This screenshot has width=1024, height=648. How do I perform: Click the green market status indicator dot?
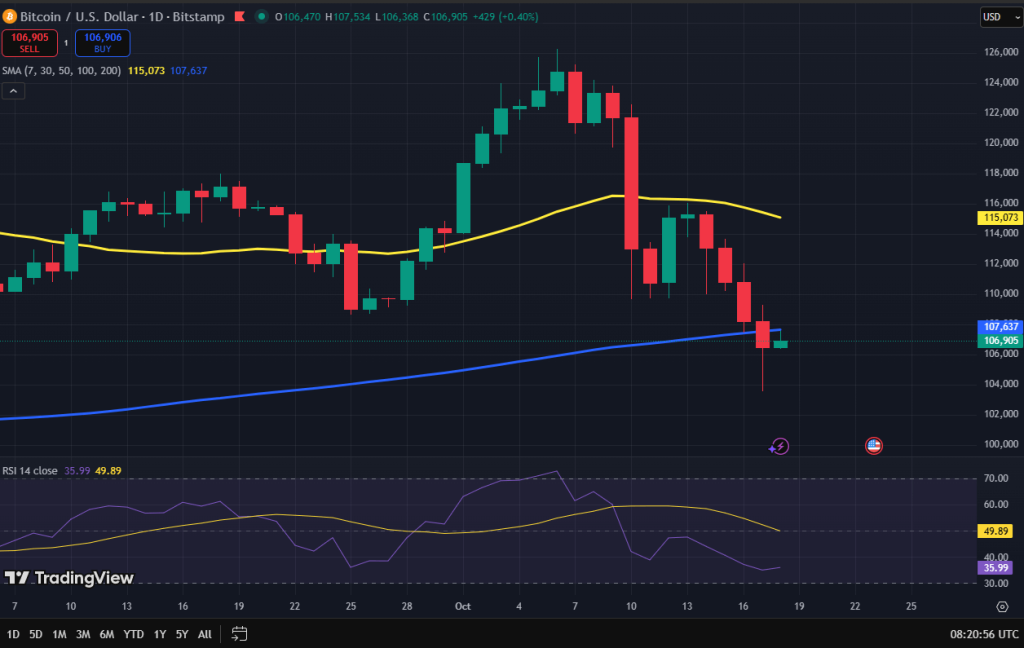262,16
